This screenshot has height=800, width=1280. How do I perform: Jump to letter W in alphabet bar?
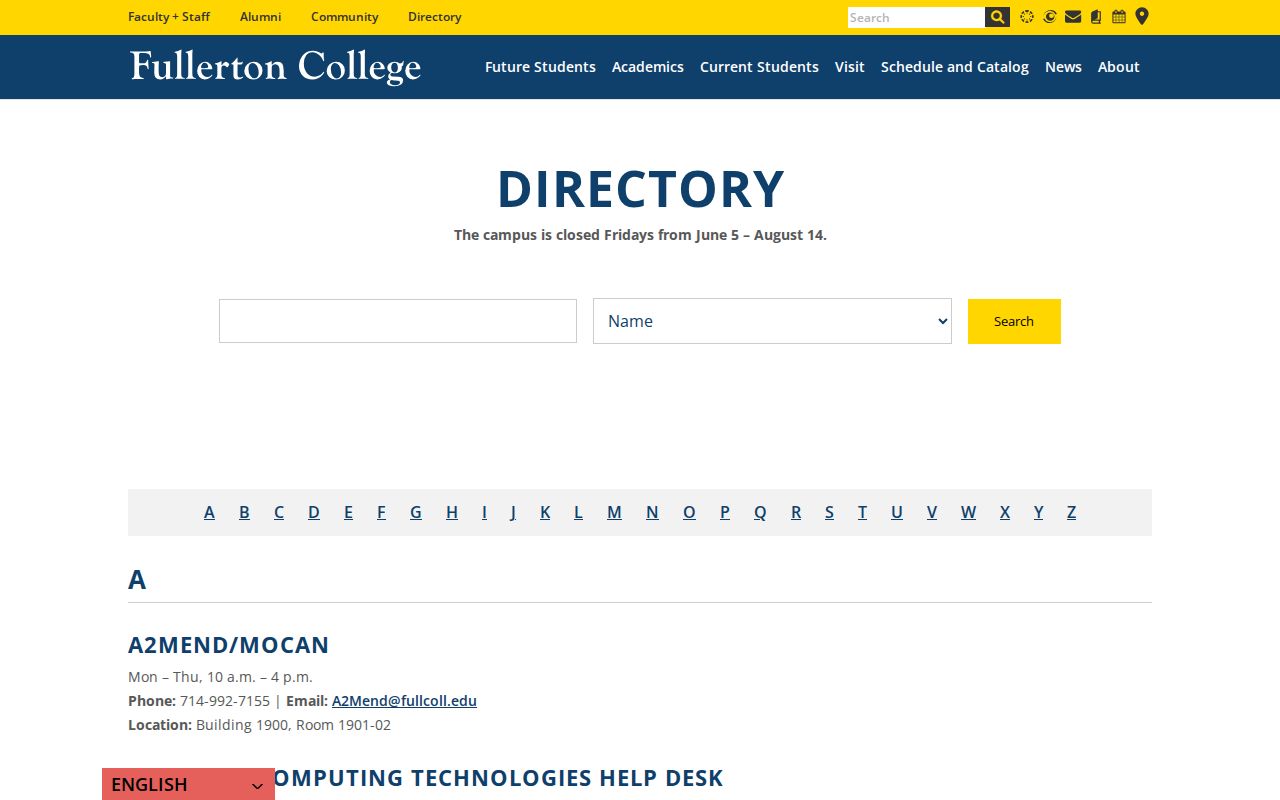(968, 512)
